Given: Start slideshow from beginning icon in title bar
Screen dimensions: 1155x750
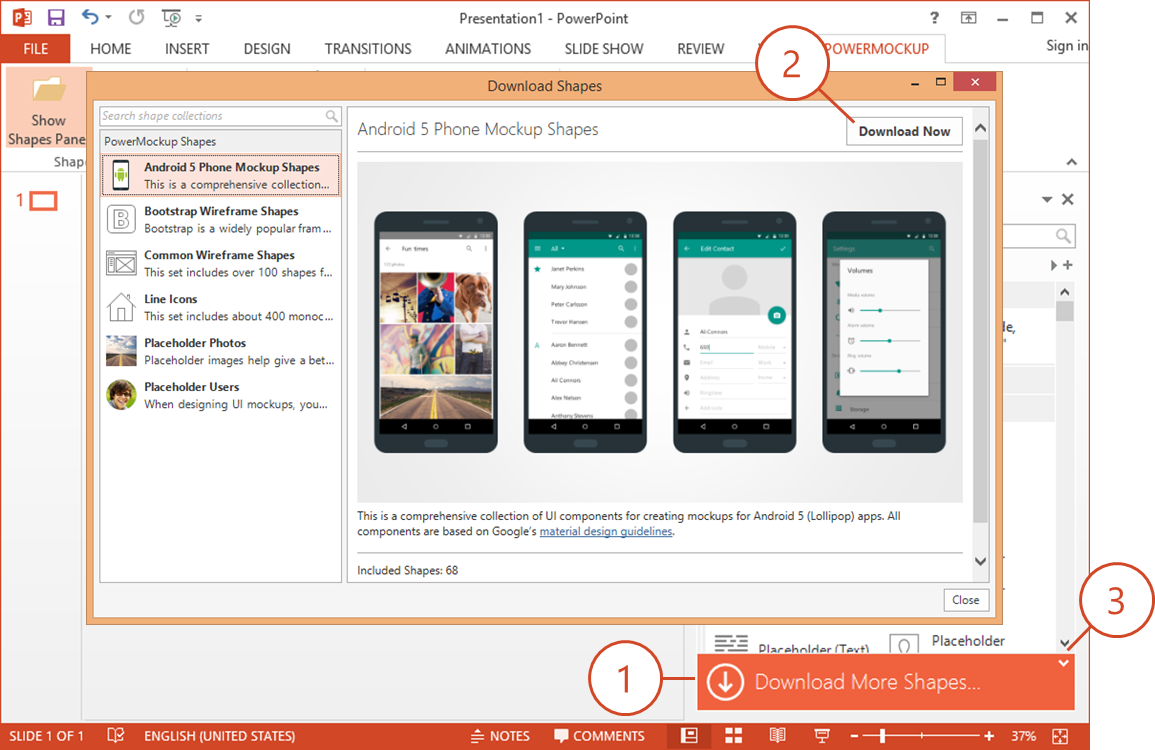Looking at the screenshot, I should (171, 18).
